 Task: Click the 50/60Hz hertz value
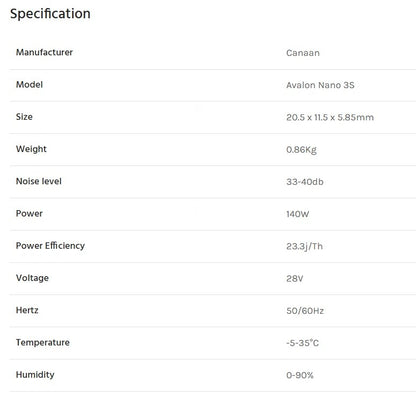[x=305, y=311]
